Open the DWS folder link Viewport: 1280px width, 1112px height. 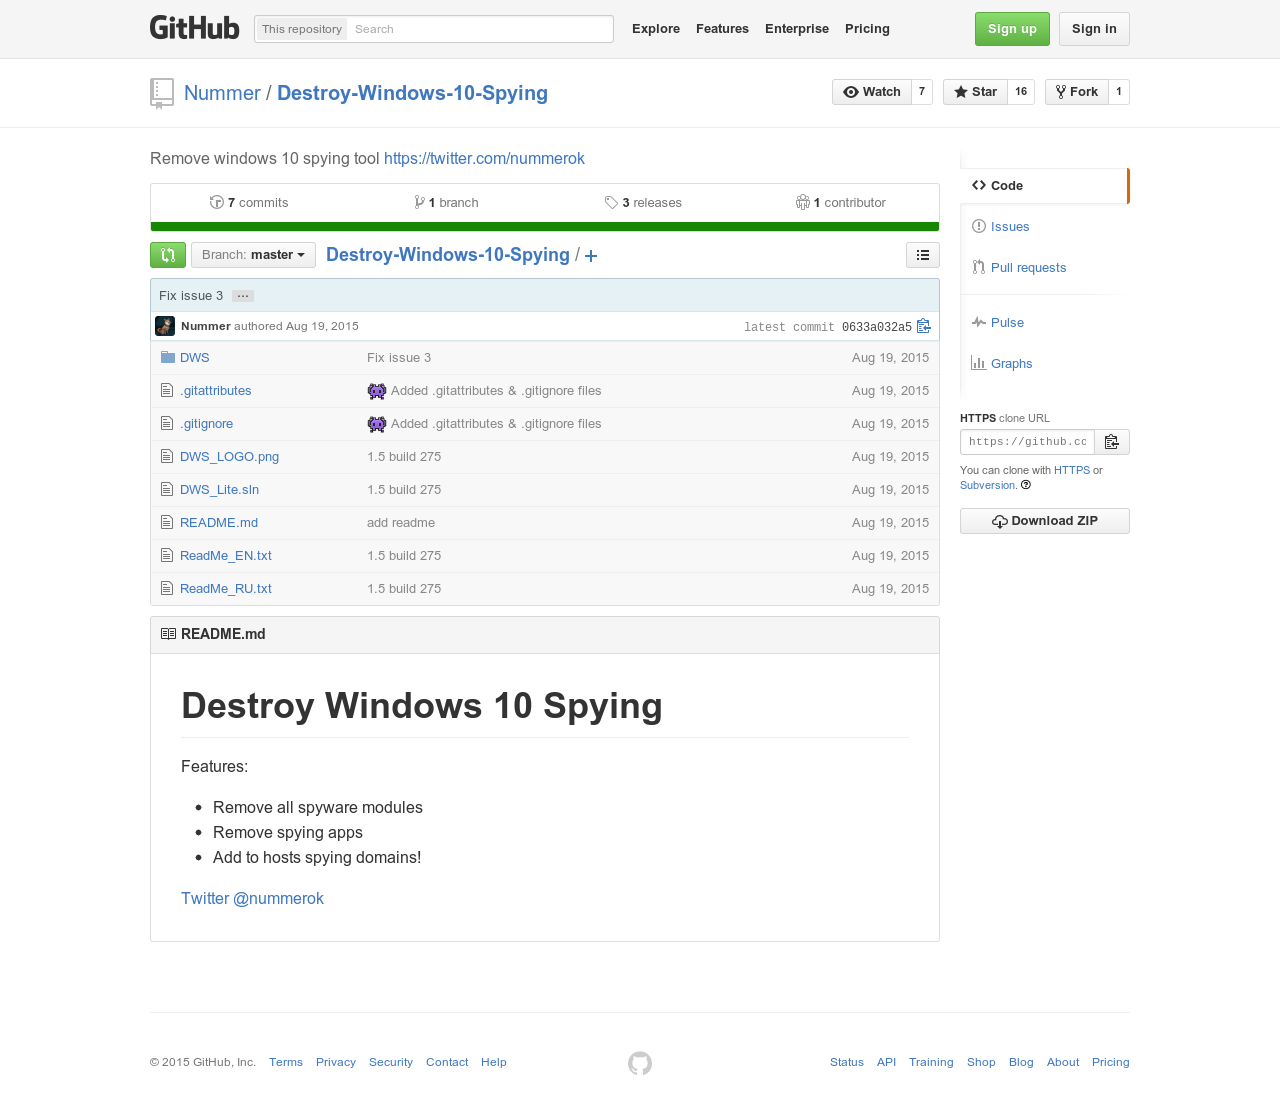[195, 358]
